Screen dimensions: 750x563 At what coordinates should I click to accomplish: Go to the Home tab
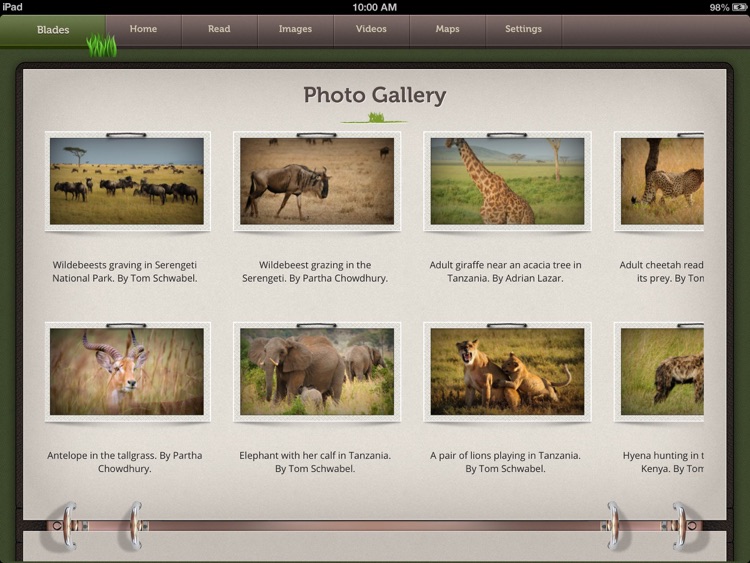coord(143,29)
